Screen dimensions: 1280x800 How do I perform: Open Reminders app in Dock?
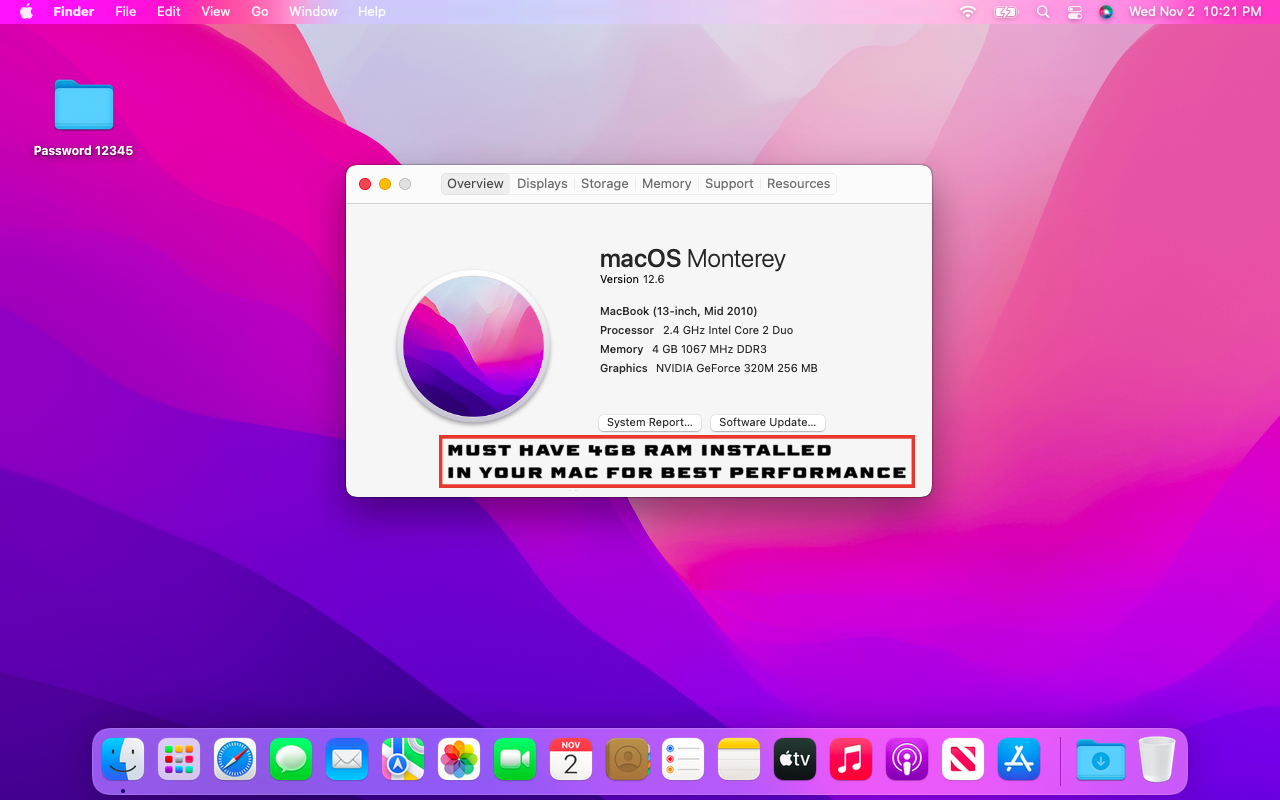tap(683, 760)
